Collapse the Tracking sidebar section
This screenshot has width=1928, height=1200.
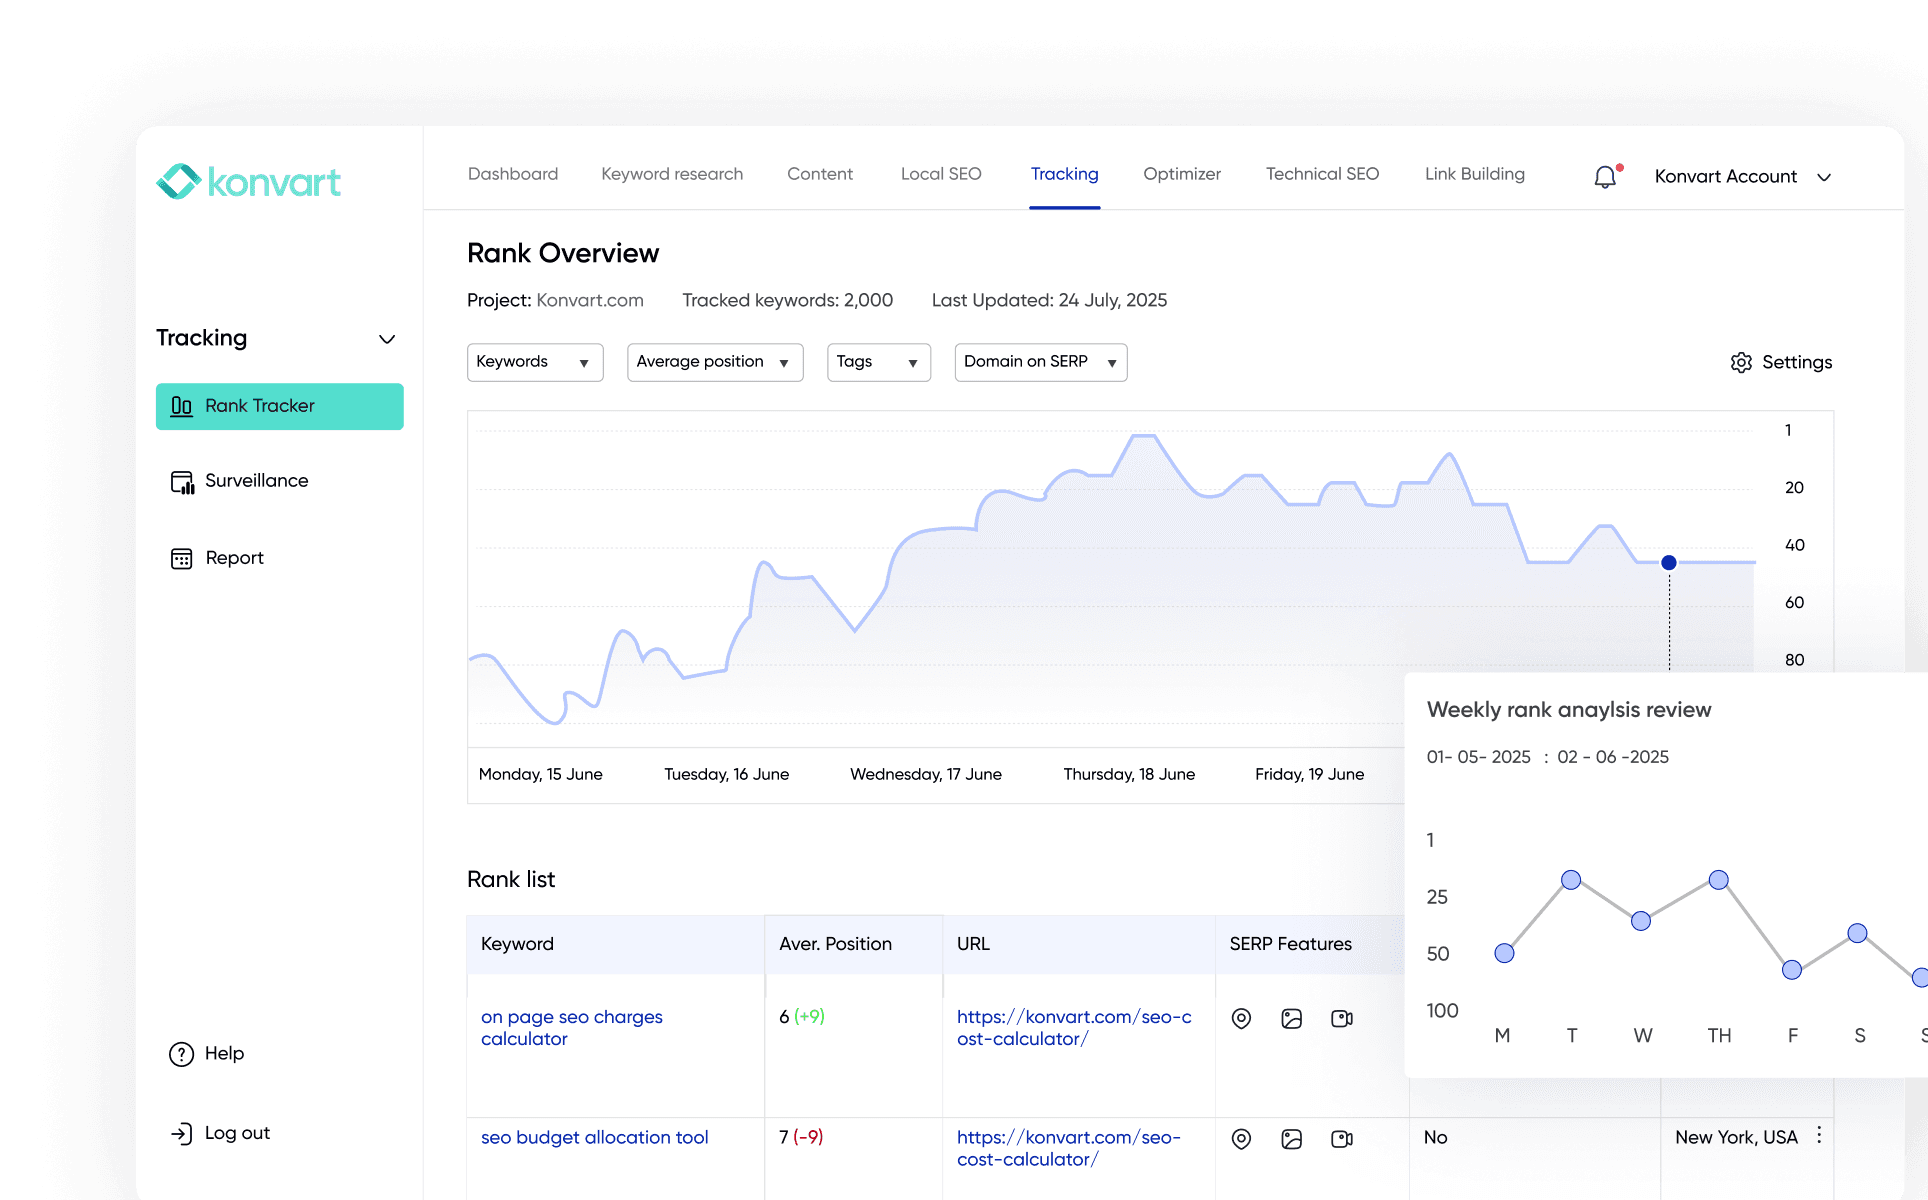pos(387,339)
